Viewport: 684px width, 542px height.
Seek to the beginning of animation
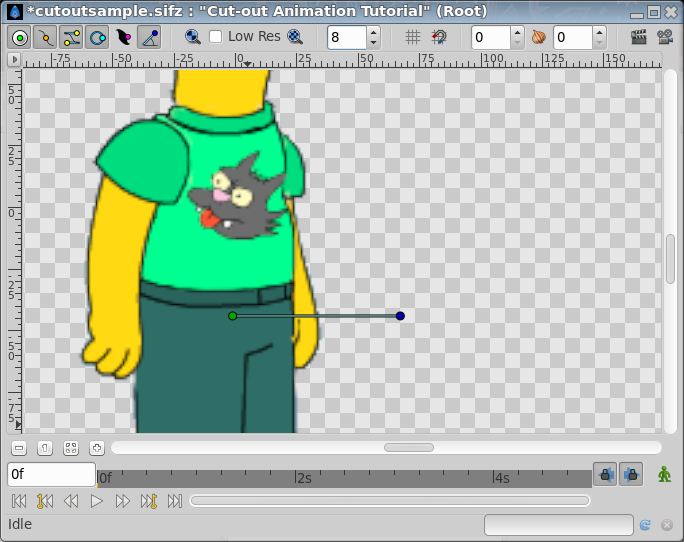pyautogui.click(x=19, y=501)
